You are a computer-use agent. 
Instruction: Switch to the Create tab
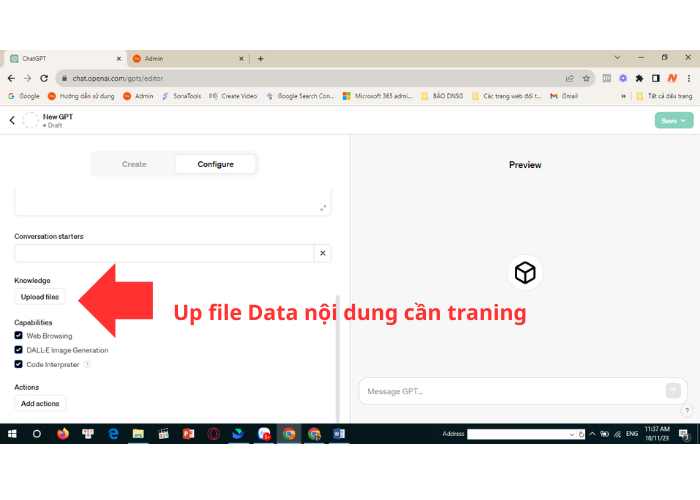coord(134,164)
